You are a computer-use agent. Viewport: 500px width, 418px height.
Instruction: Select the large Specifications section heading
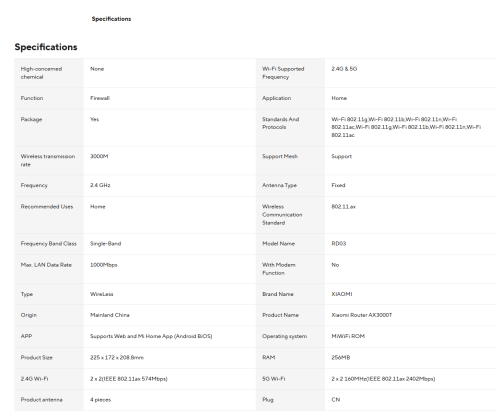[46, 47]
